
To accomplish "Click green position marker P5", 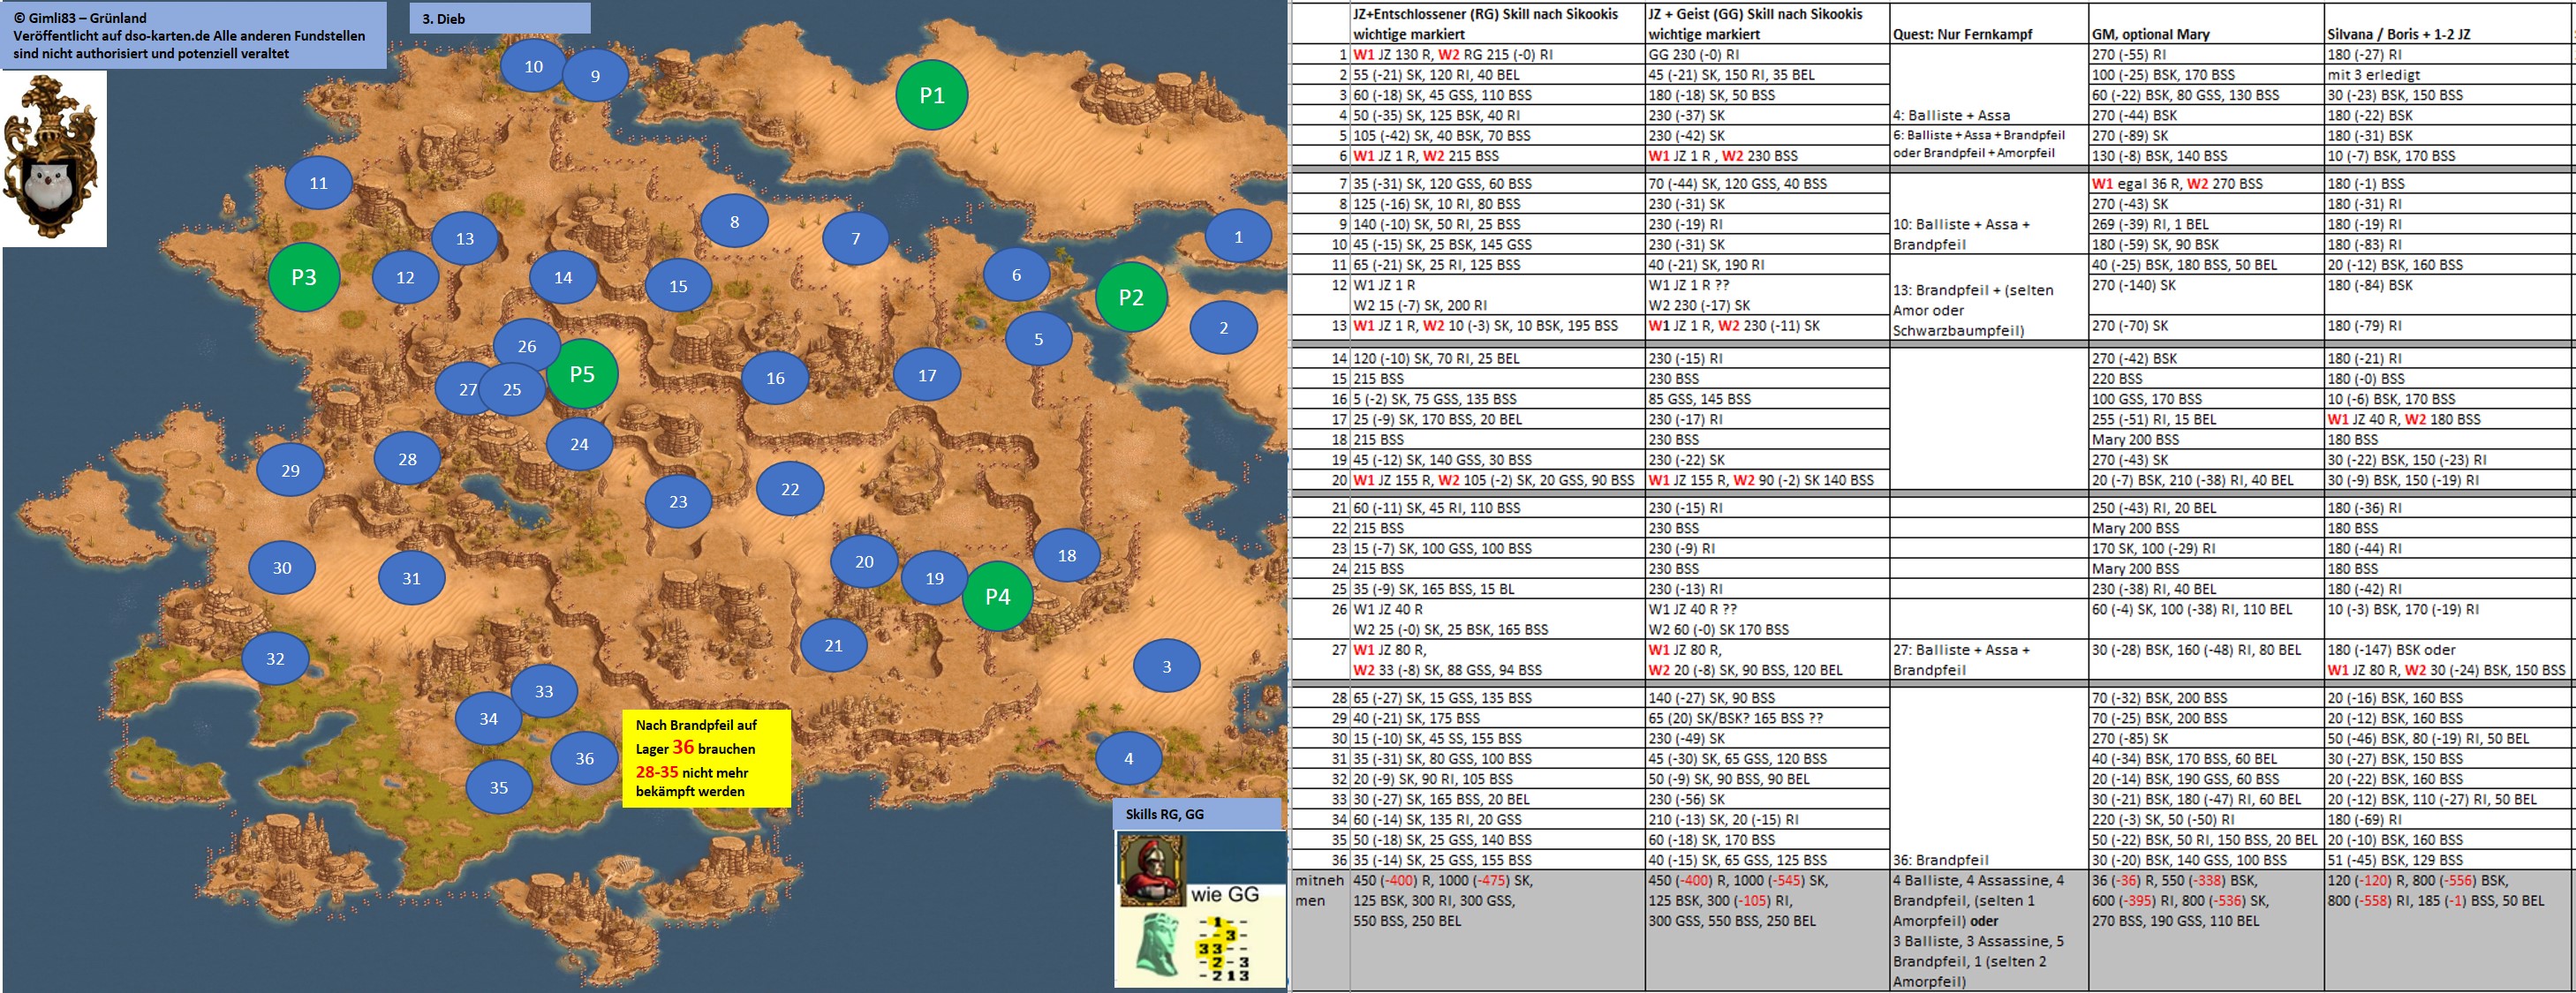I will [x=582, y=374].
